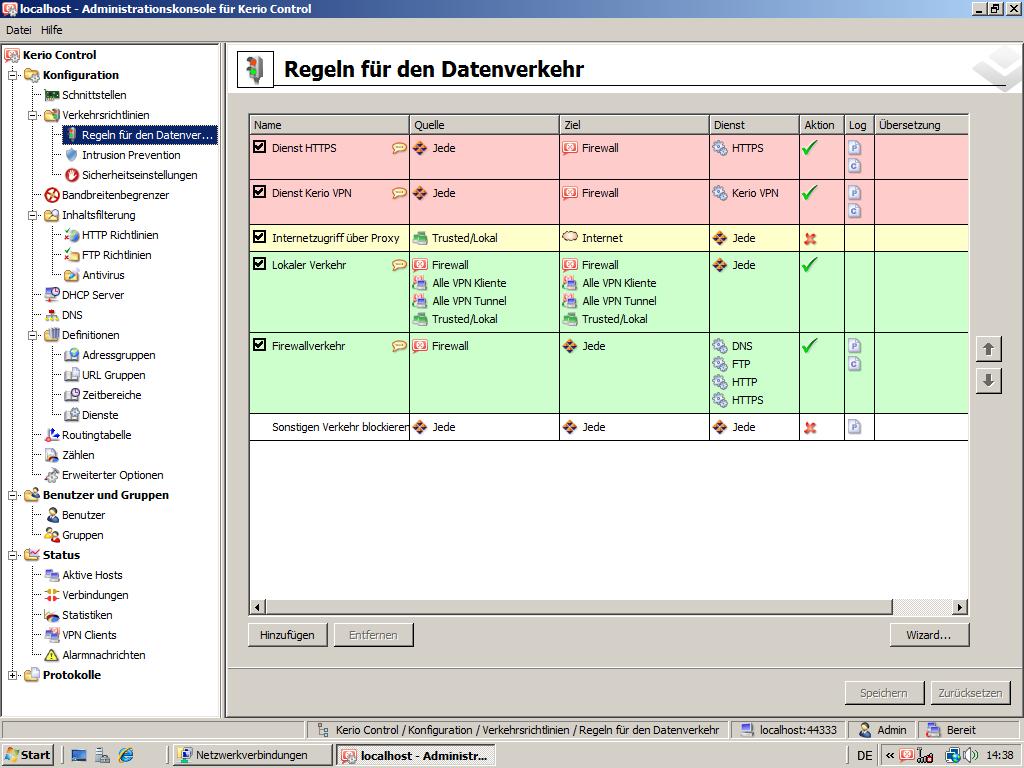
Task: Disable the Internetzugriff über Proxy rule checkbox
Action: pos(259,237)
